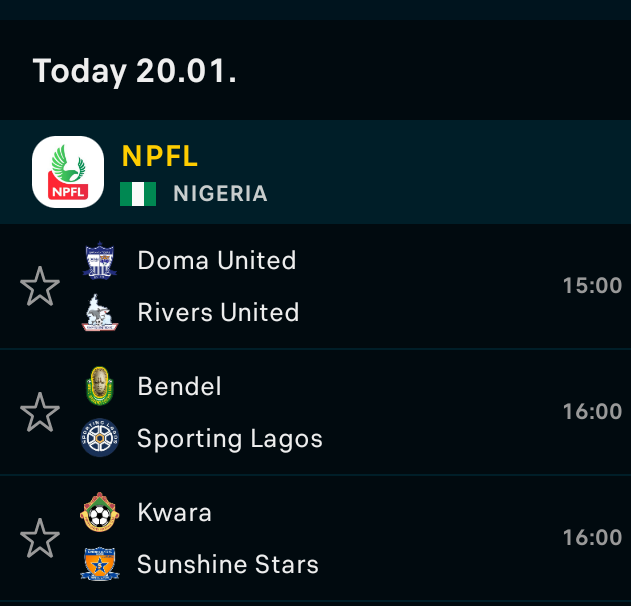Image resolution: width=631 pixels, height=606 pixels.
Task: Click the Today 20.01. date header
Action: (x=135, y=71)
